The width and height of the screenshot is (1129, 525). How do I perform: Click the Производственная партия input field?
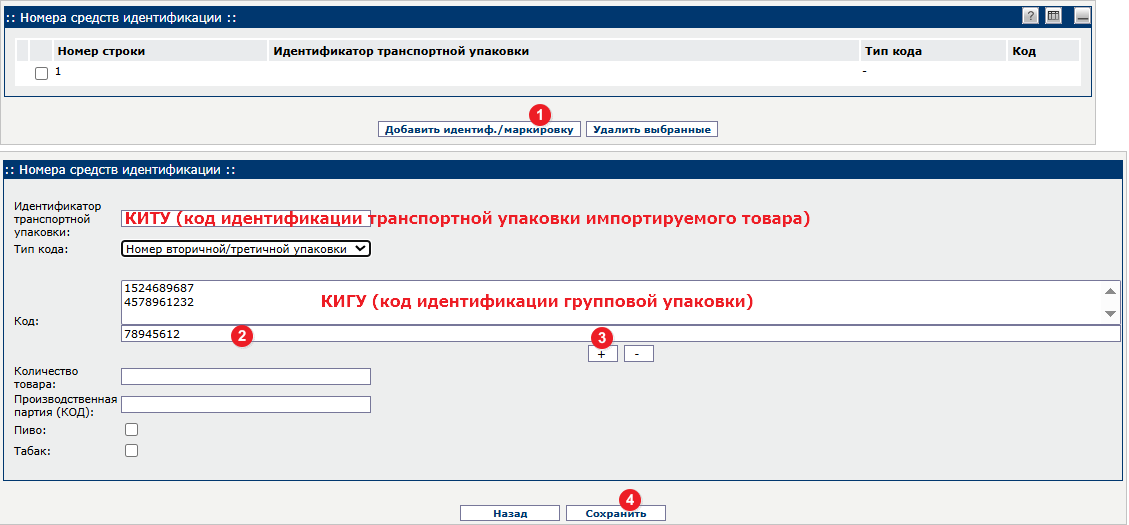point(245,404)
